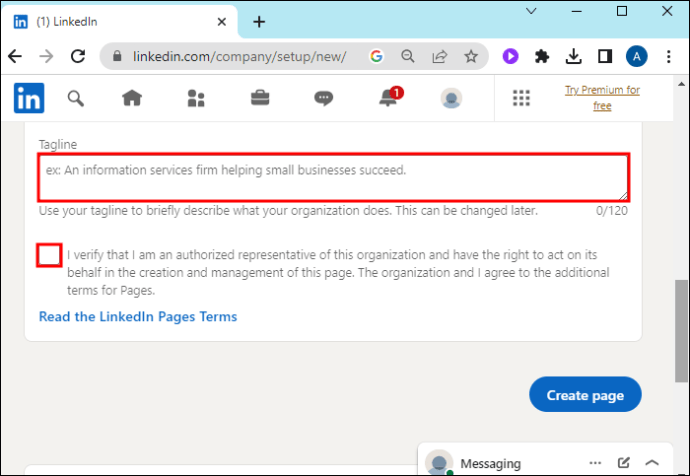Open the Me profile avatar menu
Screen dimensions: 690x476
point(451,98)
